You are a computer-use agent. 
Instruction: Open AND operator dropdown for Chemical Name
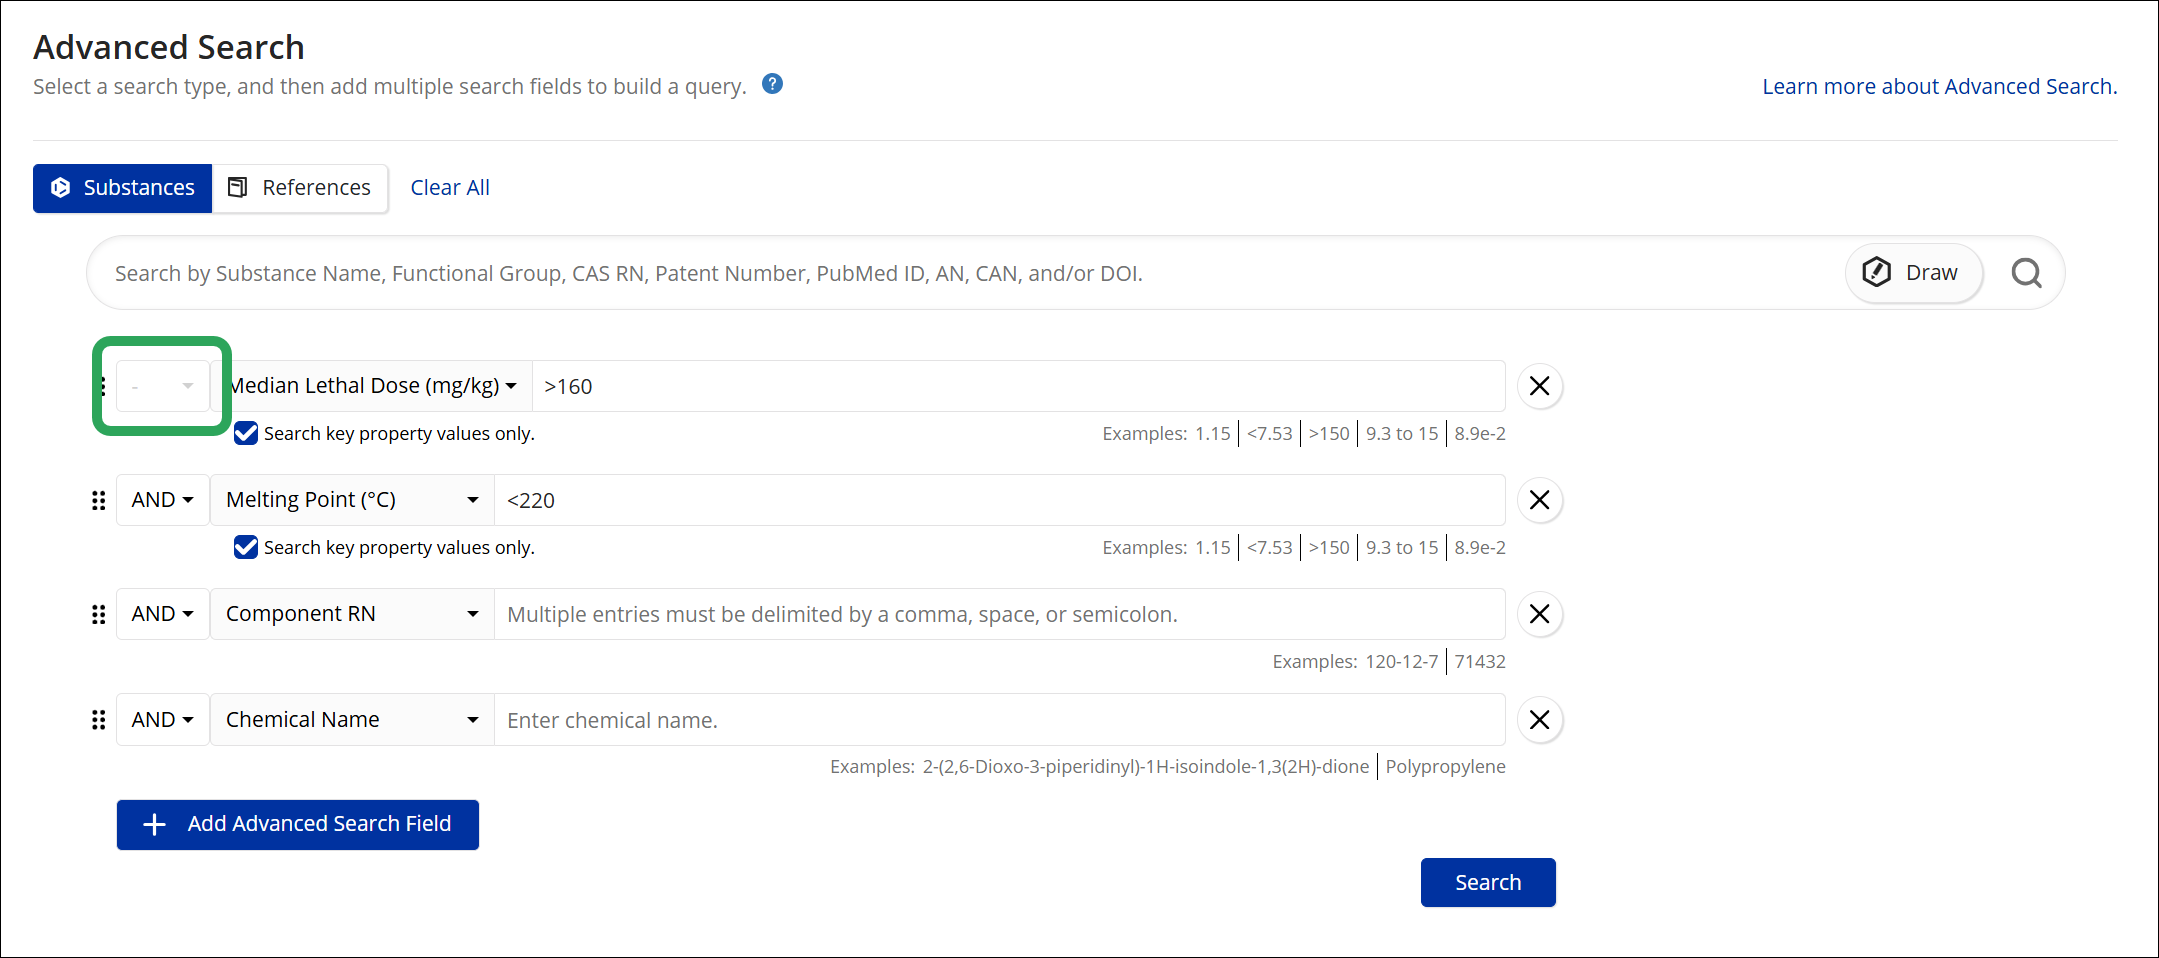click(163, 720)
